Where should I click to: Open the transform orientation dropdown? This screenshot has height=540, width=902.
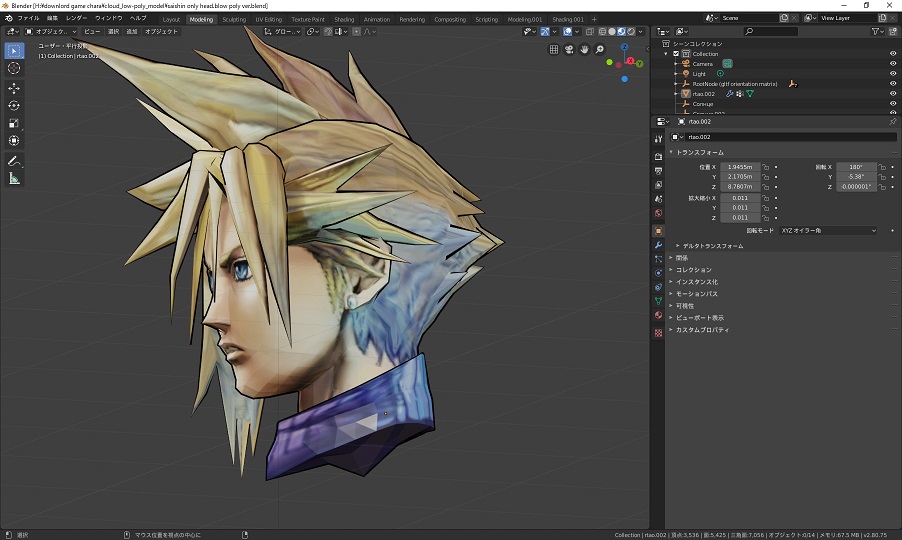pyautogui.click(x=282, y=32)
